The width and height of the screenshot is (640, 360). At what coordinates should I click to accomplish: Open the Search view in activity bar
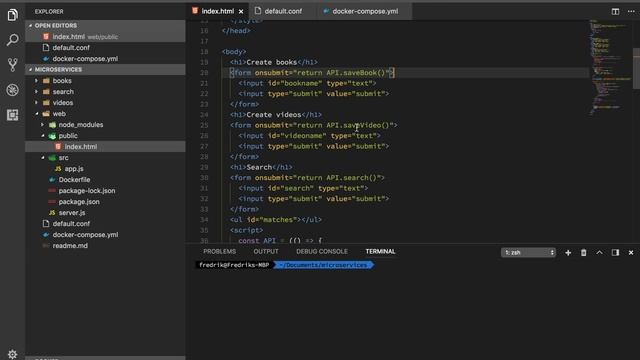(12, 40)
